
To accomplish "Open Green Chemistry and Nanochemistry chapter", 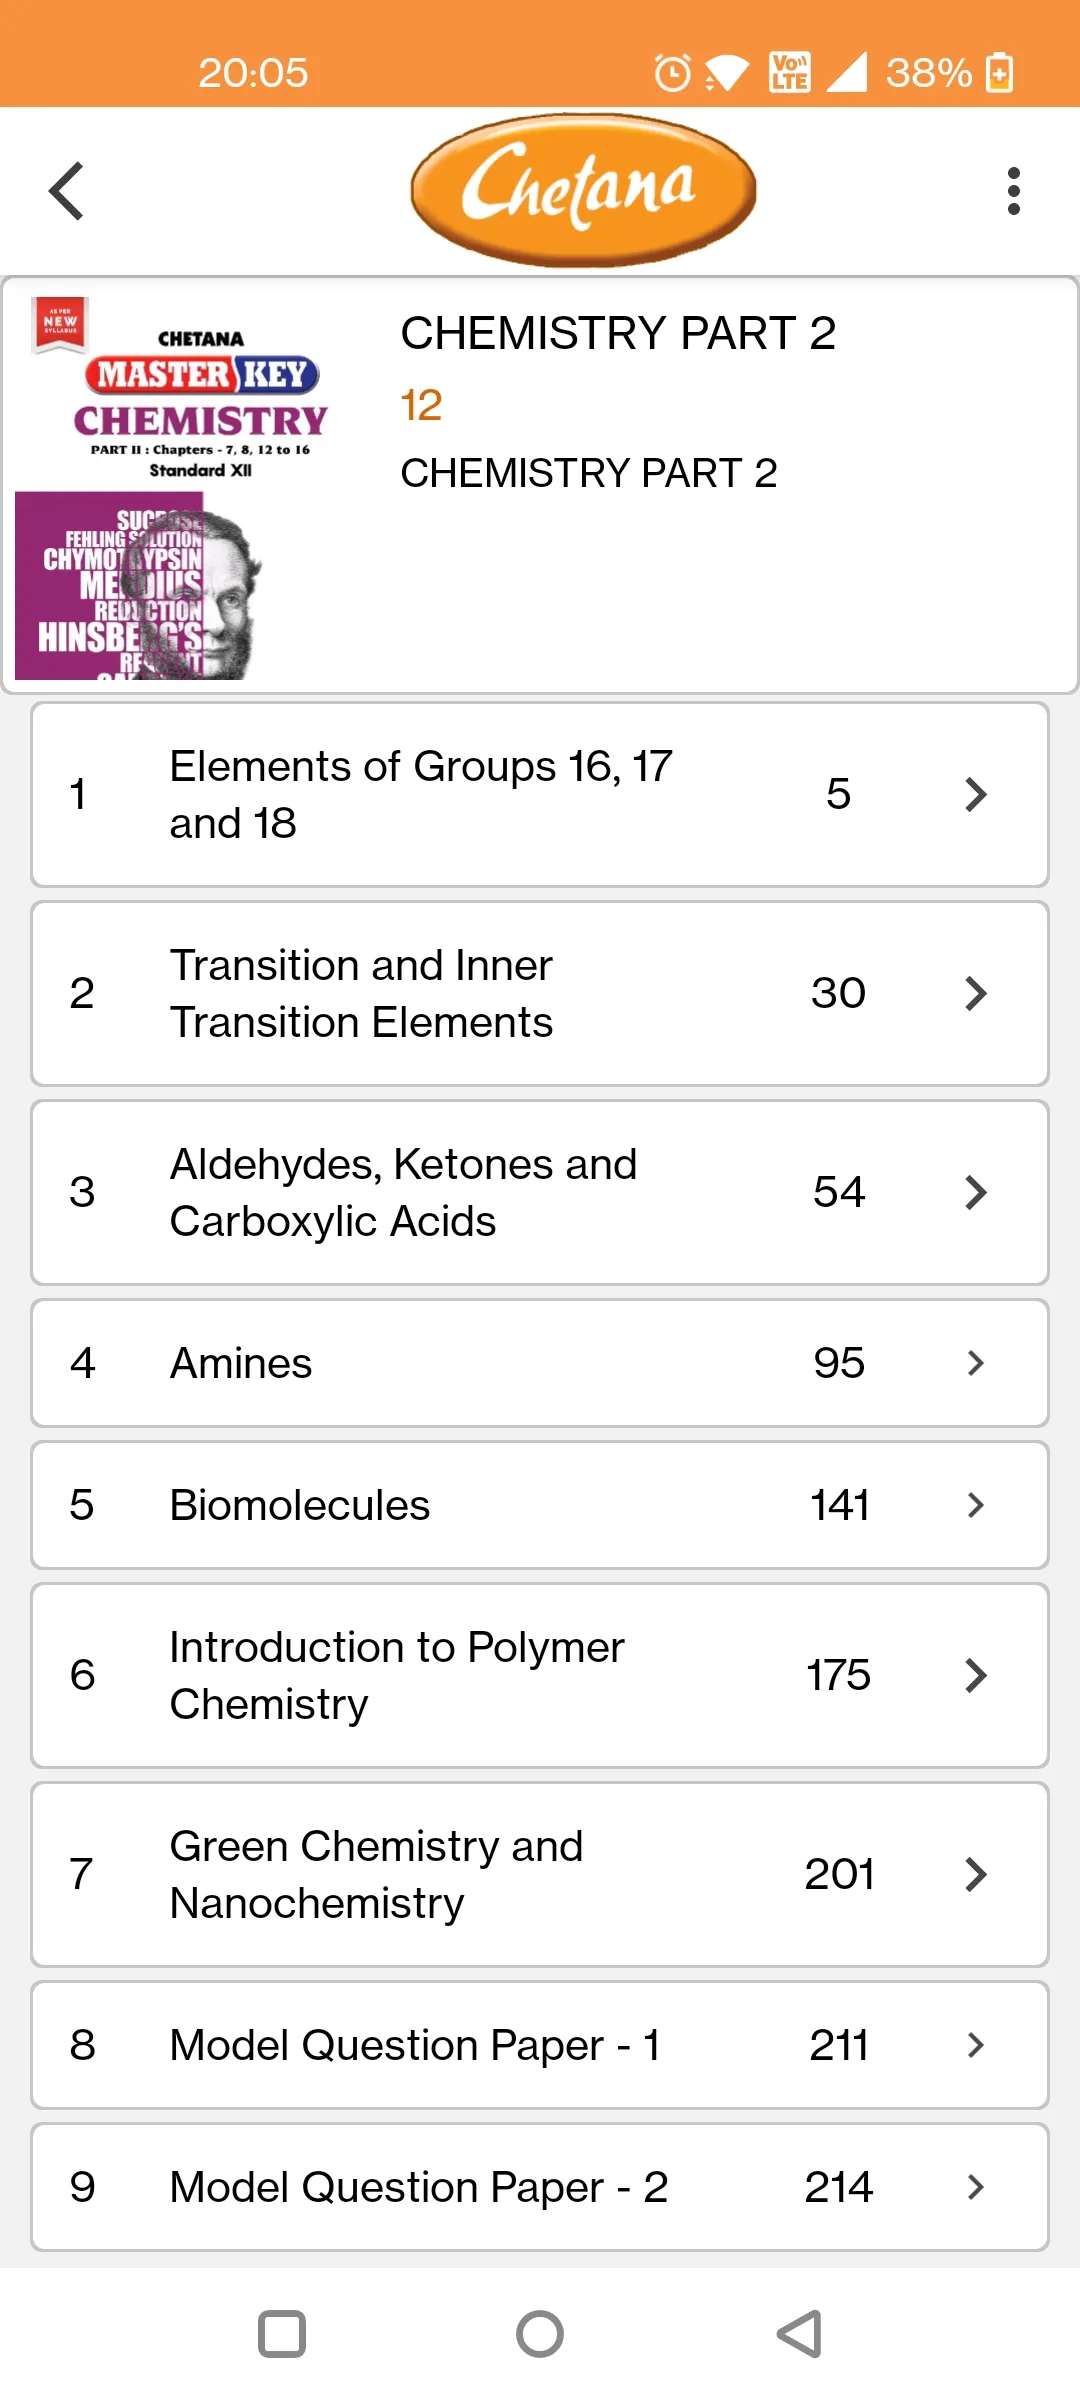I will 376,1874.
